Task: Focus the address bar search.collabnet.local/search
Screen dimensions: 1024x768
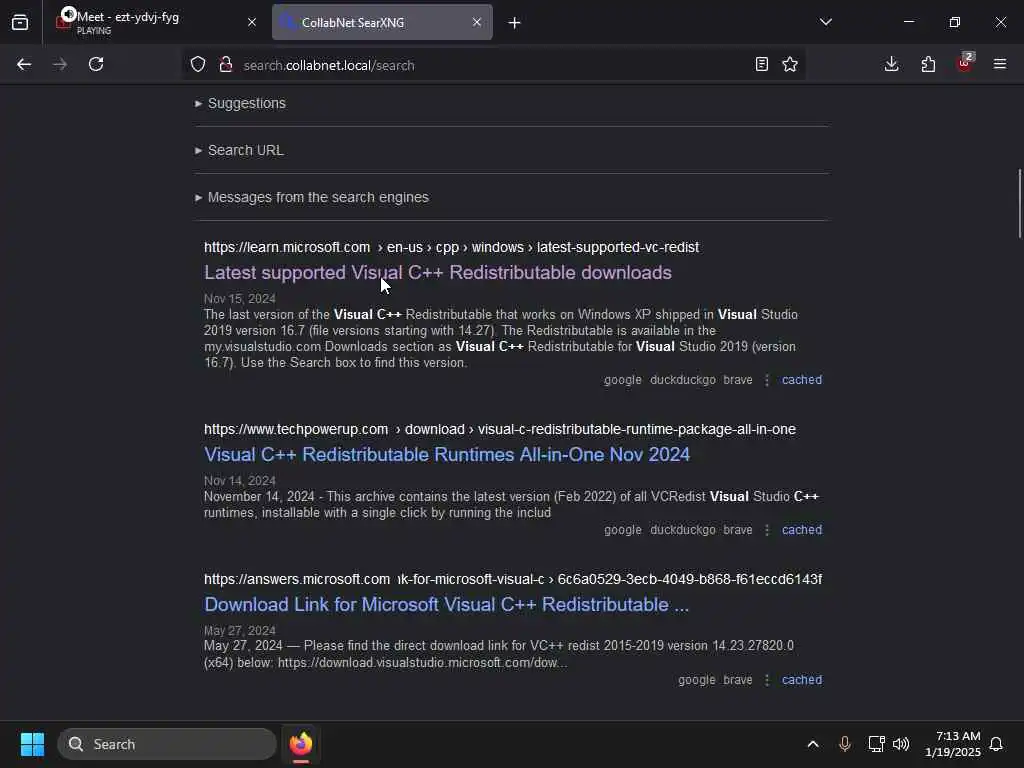Action: pos(496,65)
